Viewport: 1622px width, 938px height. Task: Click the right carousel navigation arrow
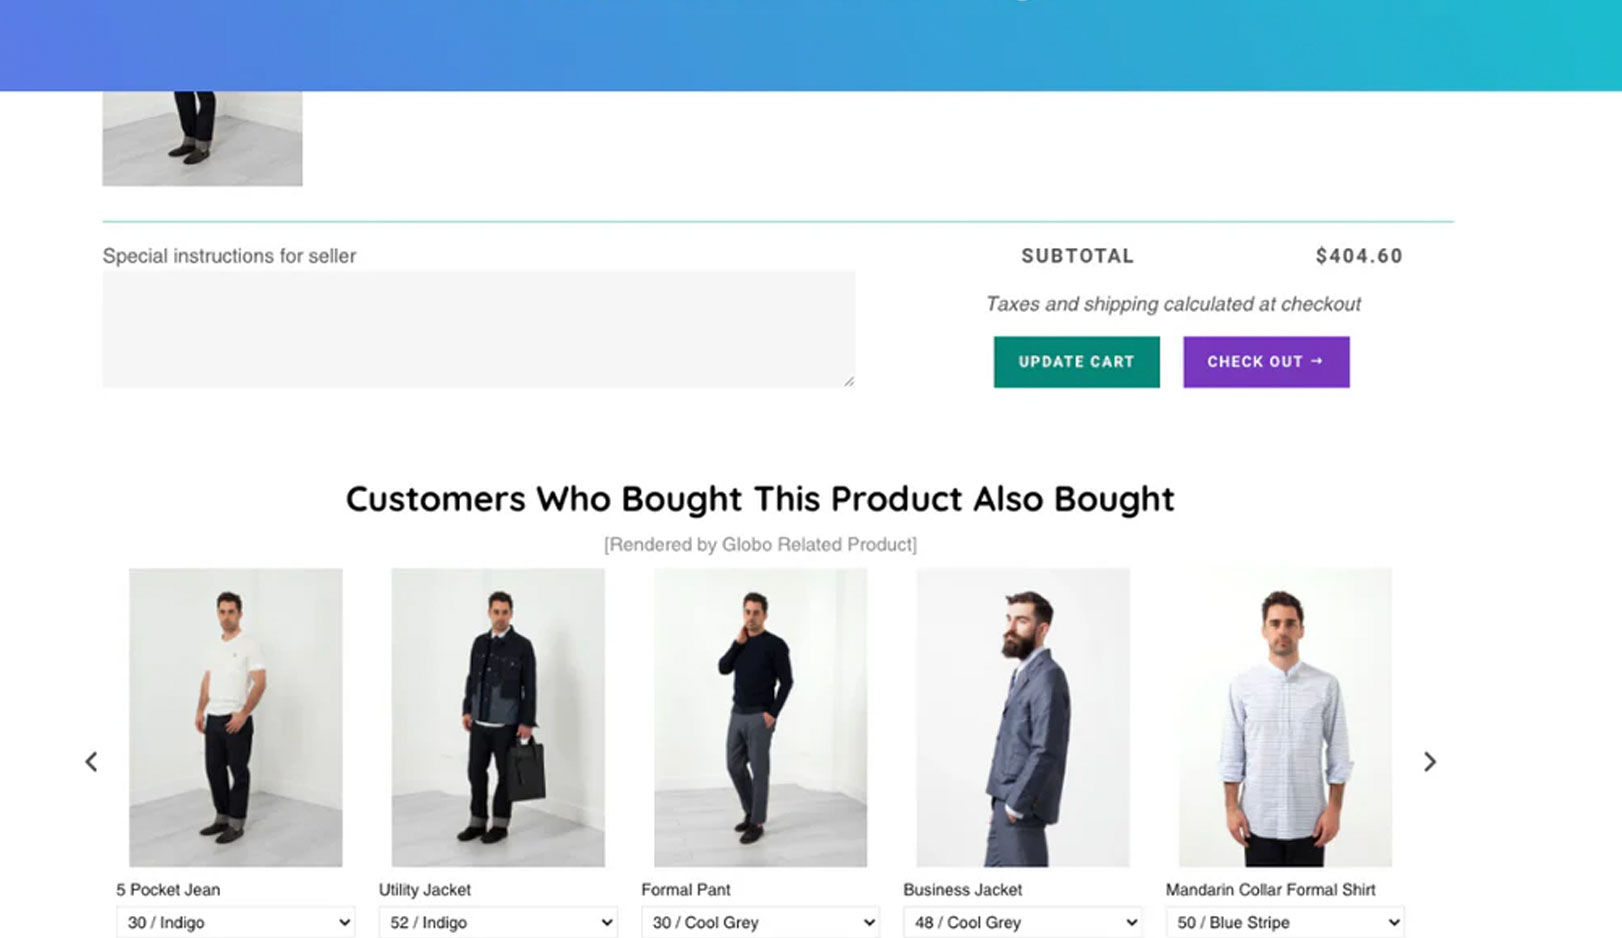(x=1429, y=761)
